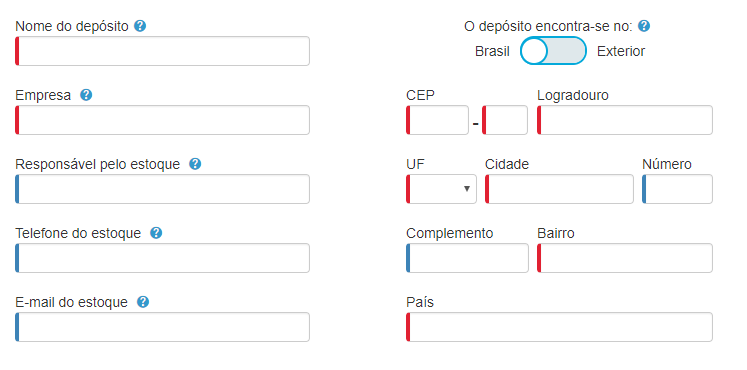This screenshot has height=370, width=747.
Task: Show help for Telefone do estoque
Action: 156,233
